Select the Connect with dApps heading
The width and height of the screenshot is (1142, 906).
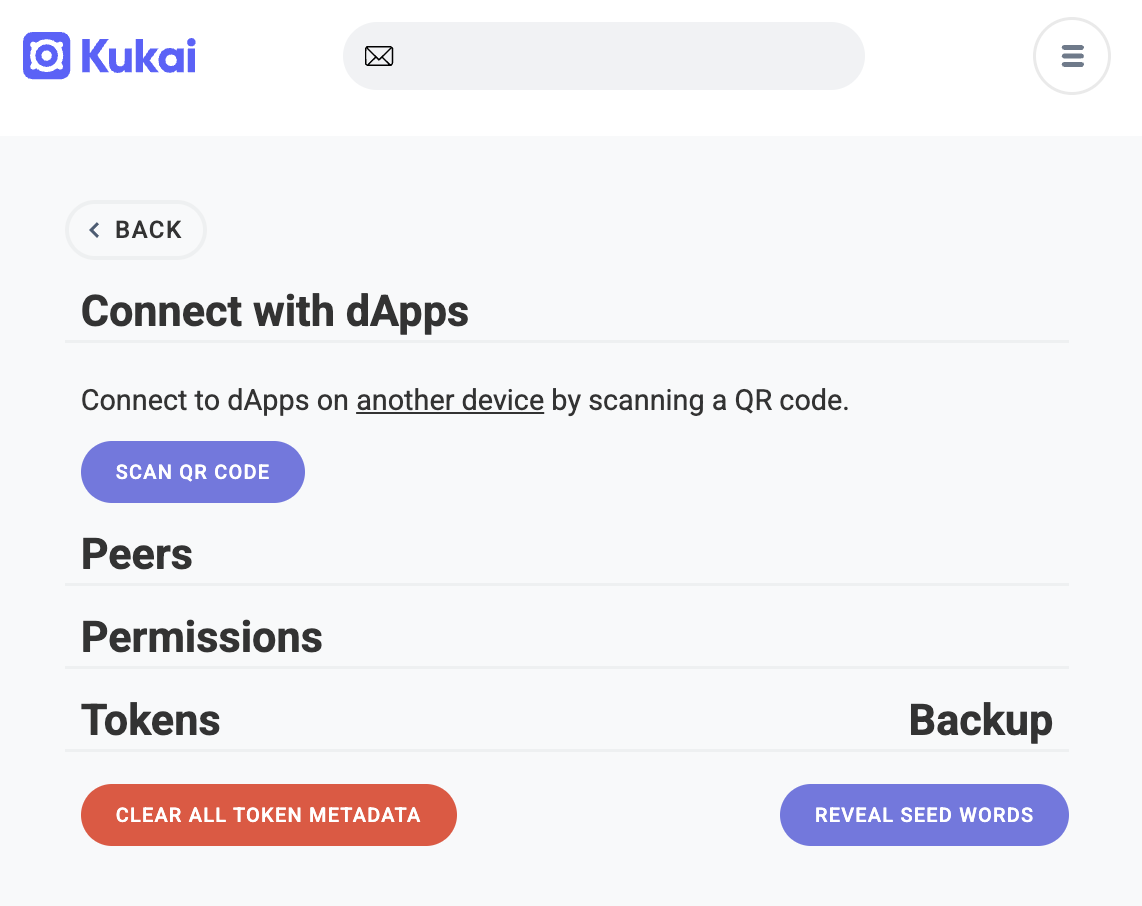(x=274, y=311)
